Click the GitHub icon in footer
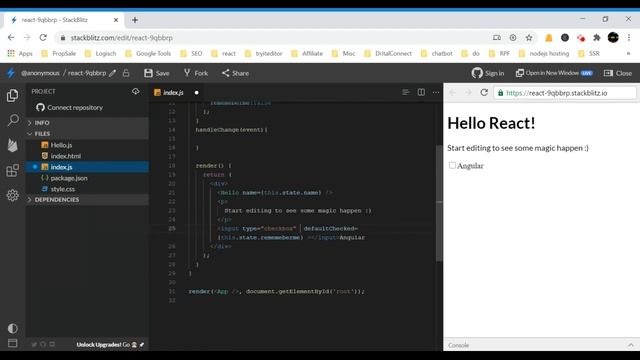Image resolution: width=640 pixels, height=360 pixels. [x=43, y=344]
